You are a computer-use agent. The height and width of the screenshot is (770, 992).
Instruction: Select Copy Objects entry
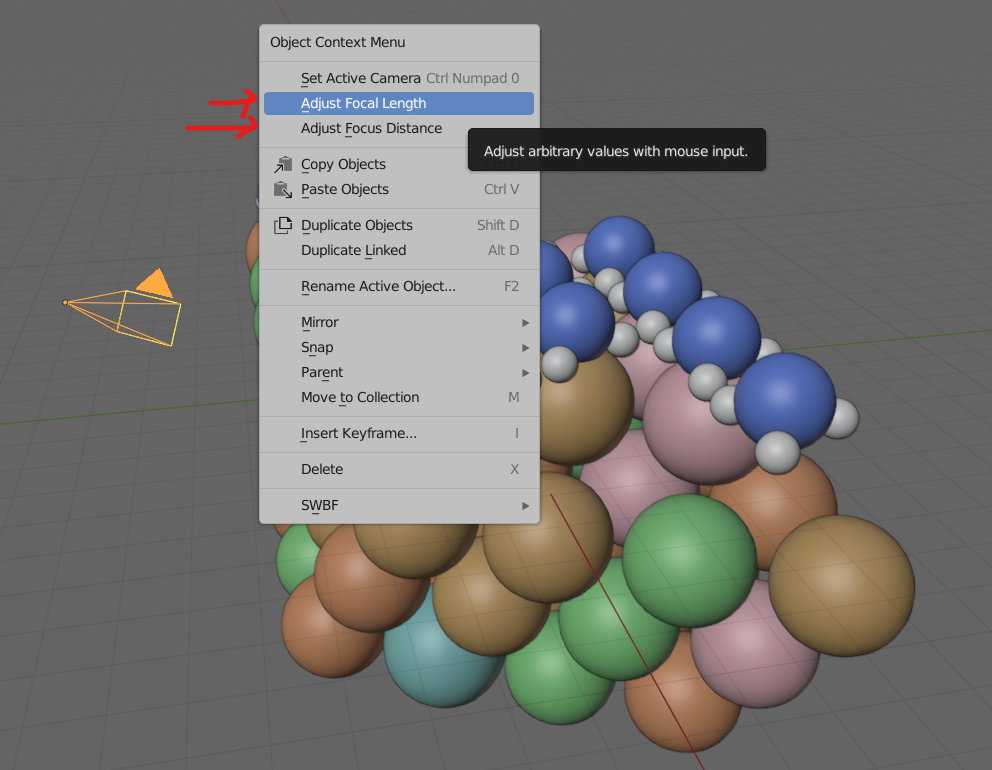pos(399,165)
